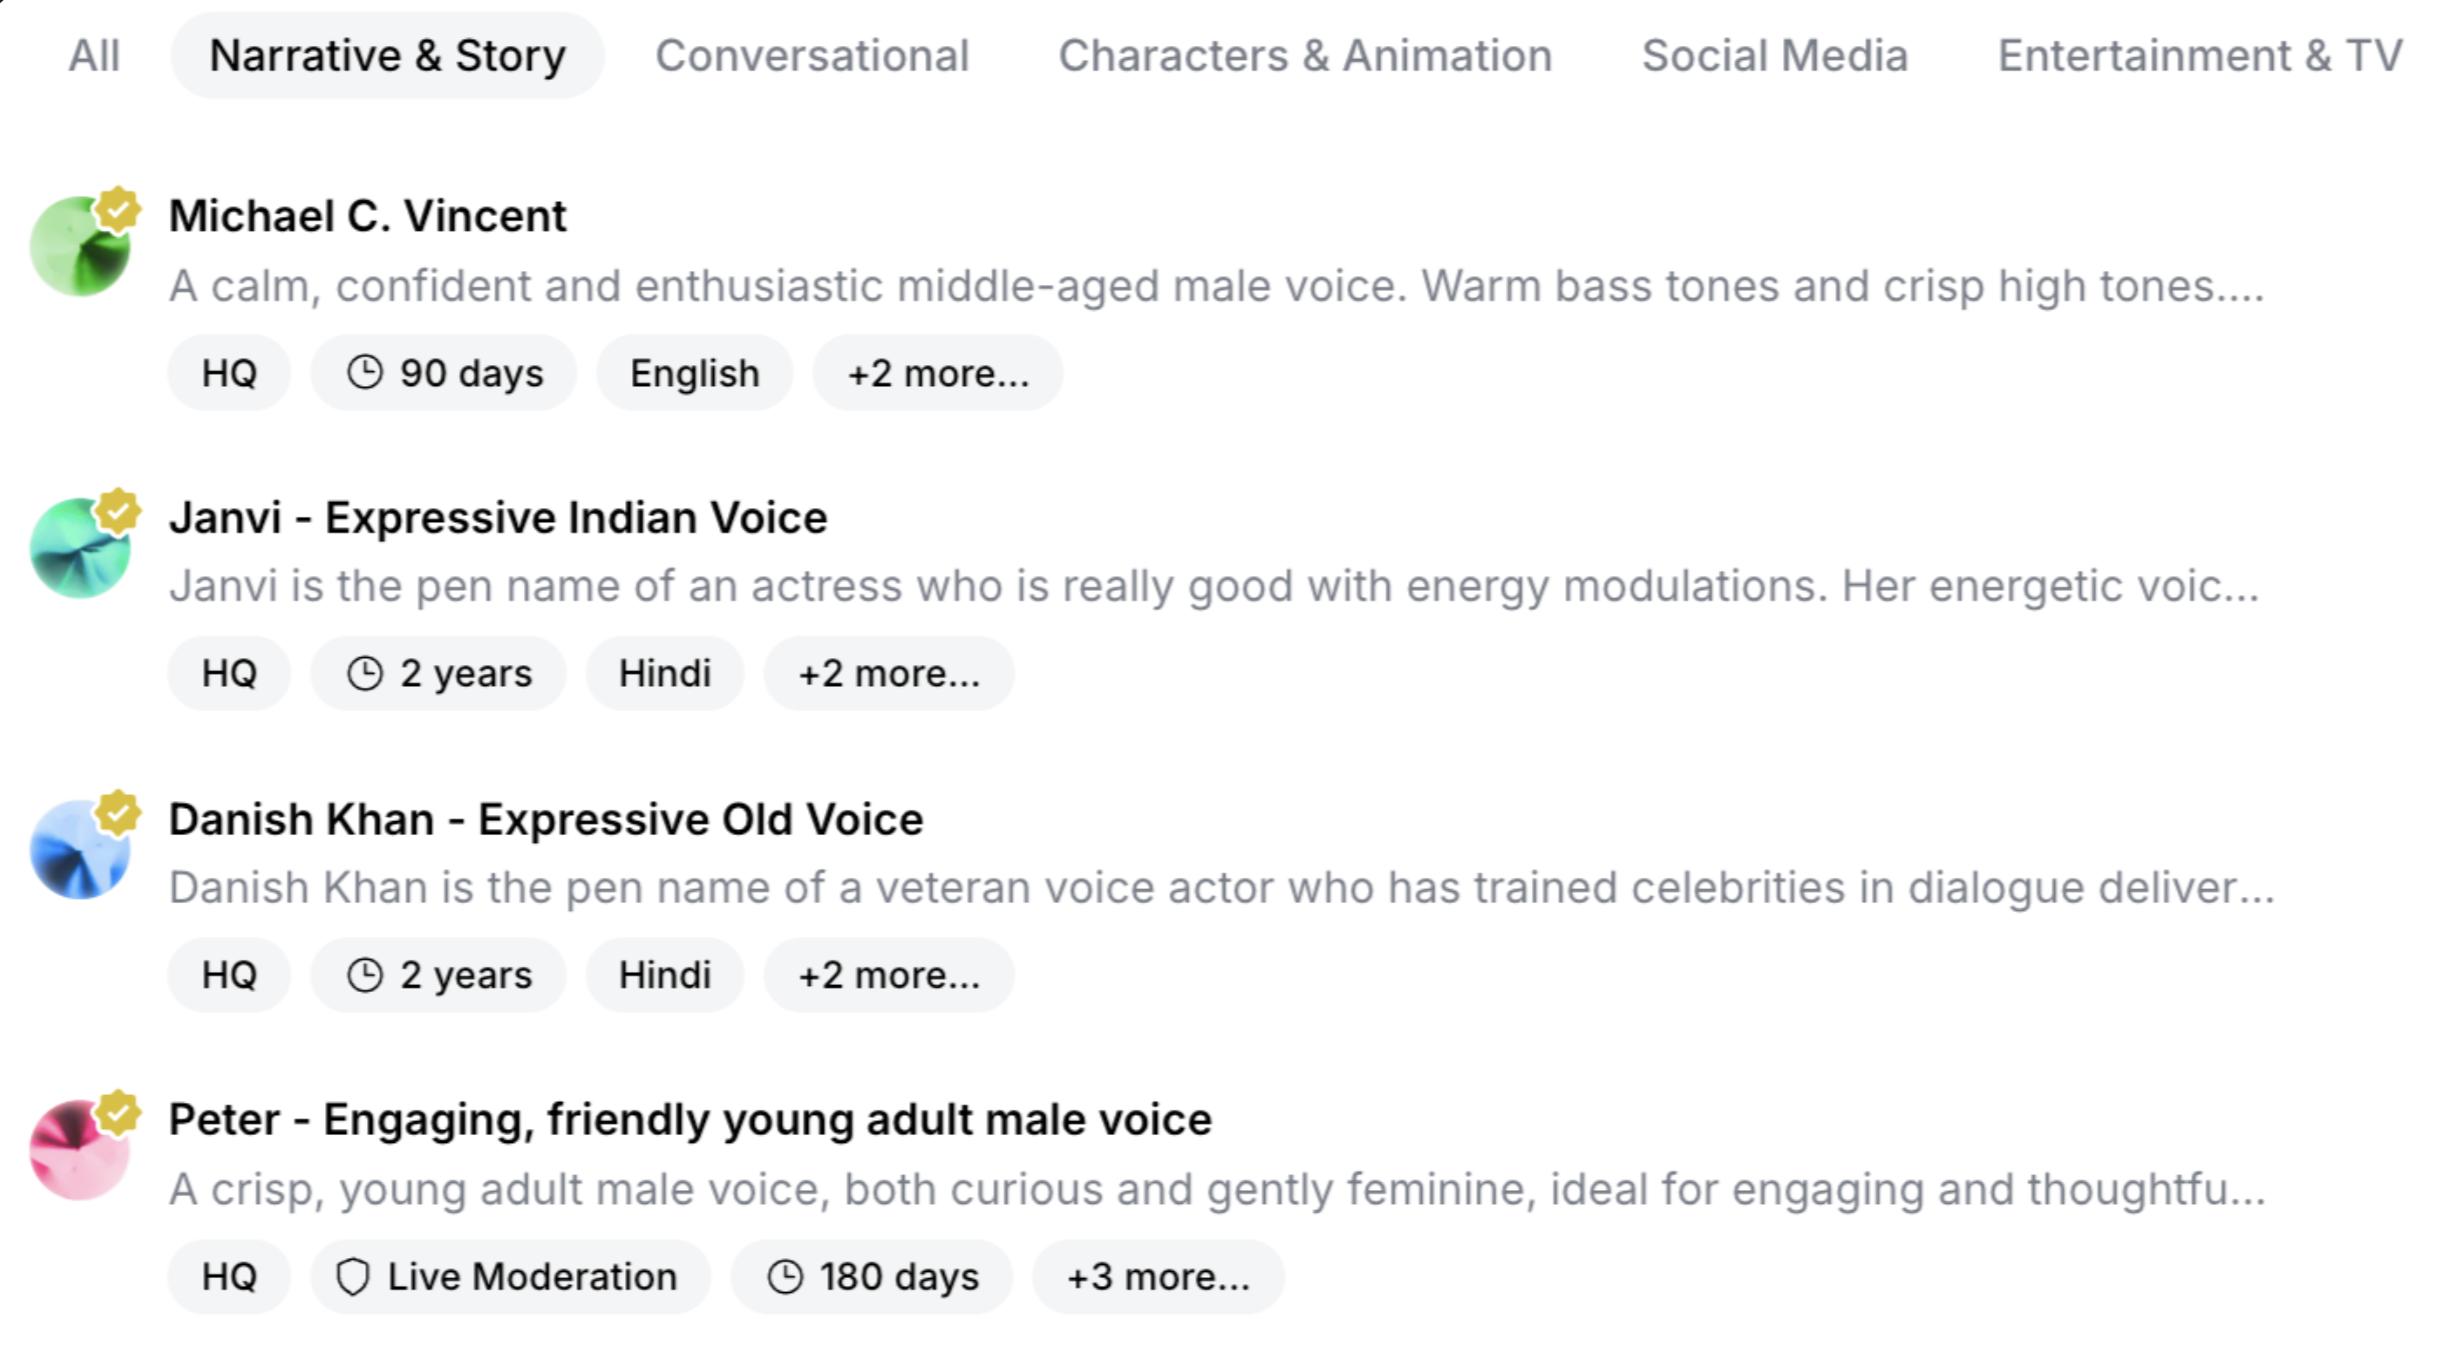Click Peter's pink voice avatar
This screenshot has width=2452, height=1347.
(78, 1151)
